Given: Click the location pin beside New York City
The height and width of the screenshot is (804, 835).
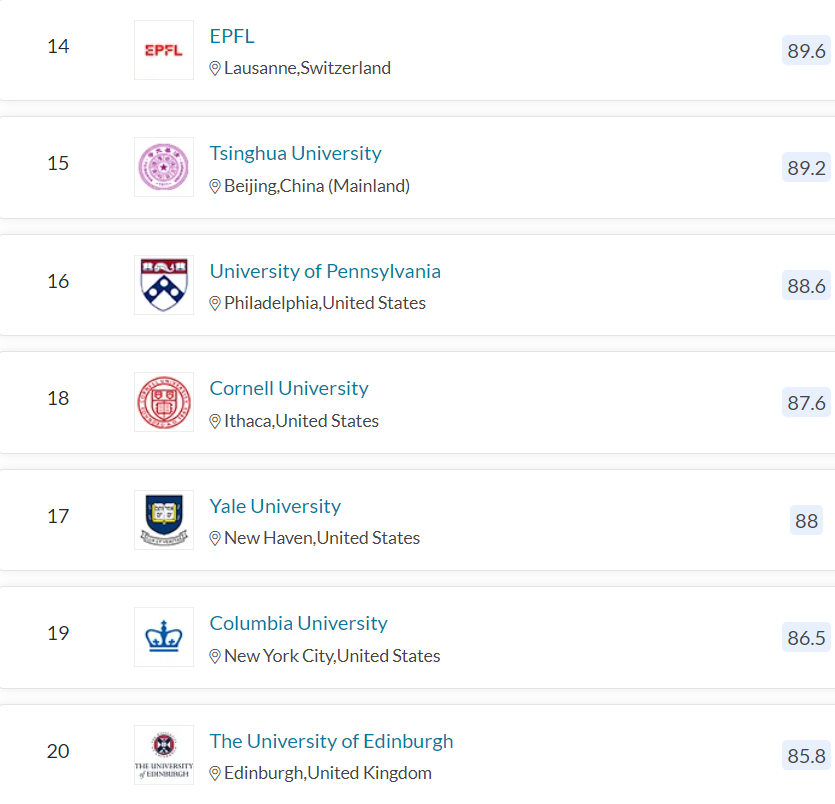Looking at the screenshot, I should tap(215, 657).
